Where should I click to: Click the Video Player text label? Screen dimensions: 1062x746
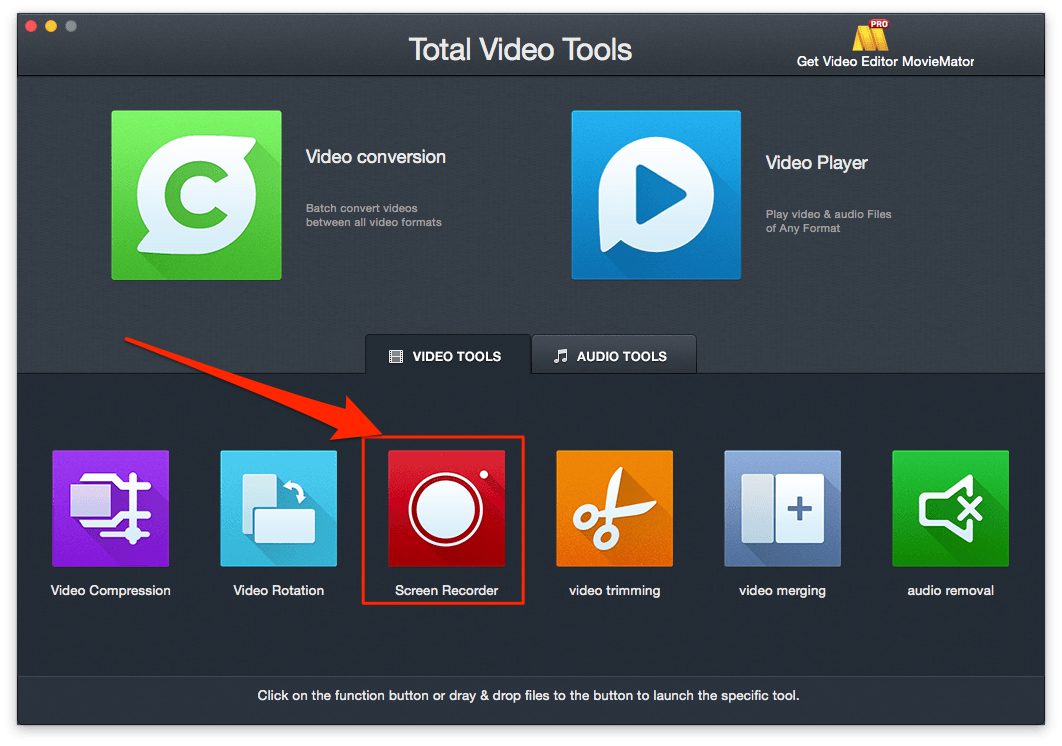click(x=816, y=162)
